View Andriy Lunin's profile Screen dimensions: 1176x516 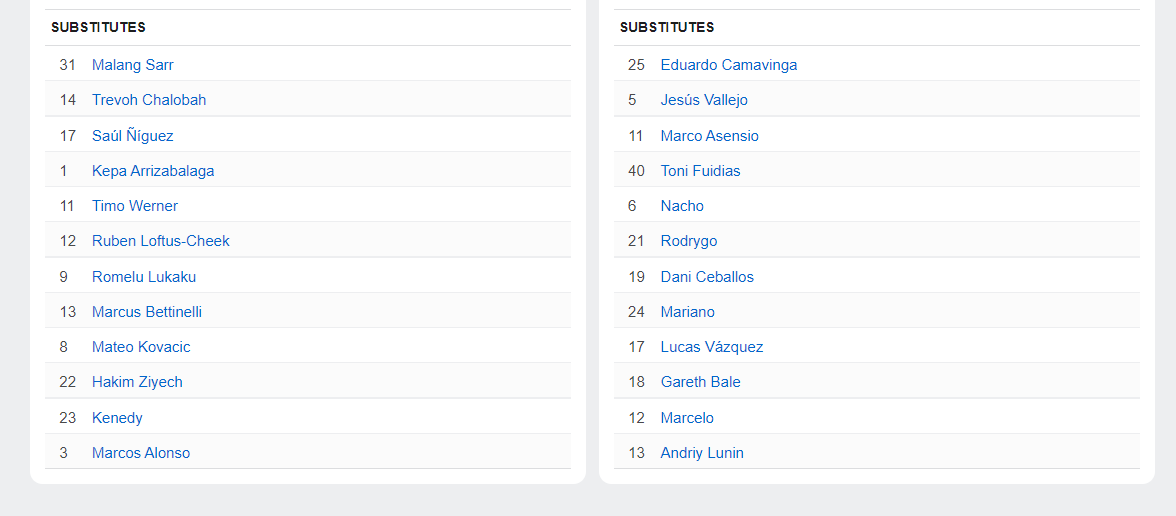point(702,453)
